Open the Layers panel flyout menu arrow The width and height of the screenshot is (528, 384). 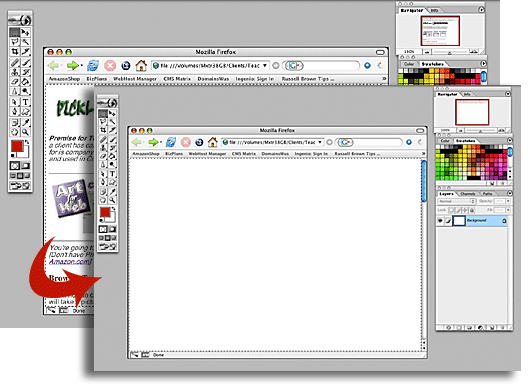509,193
